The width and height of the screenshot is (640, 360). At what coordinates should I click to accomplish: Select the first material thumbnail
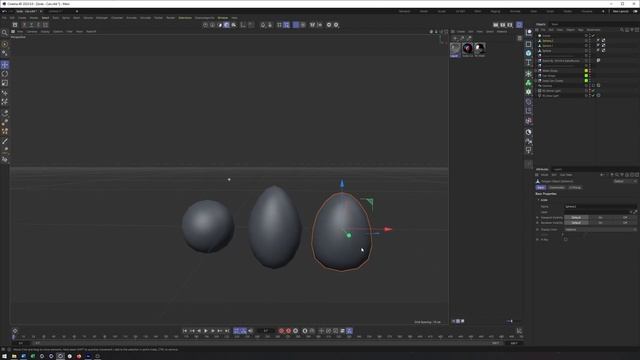[455, 49]
